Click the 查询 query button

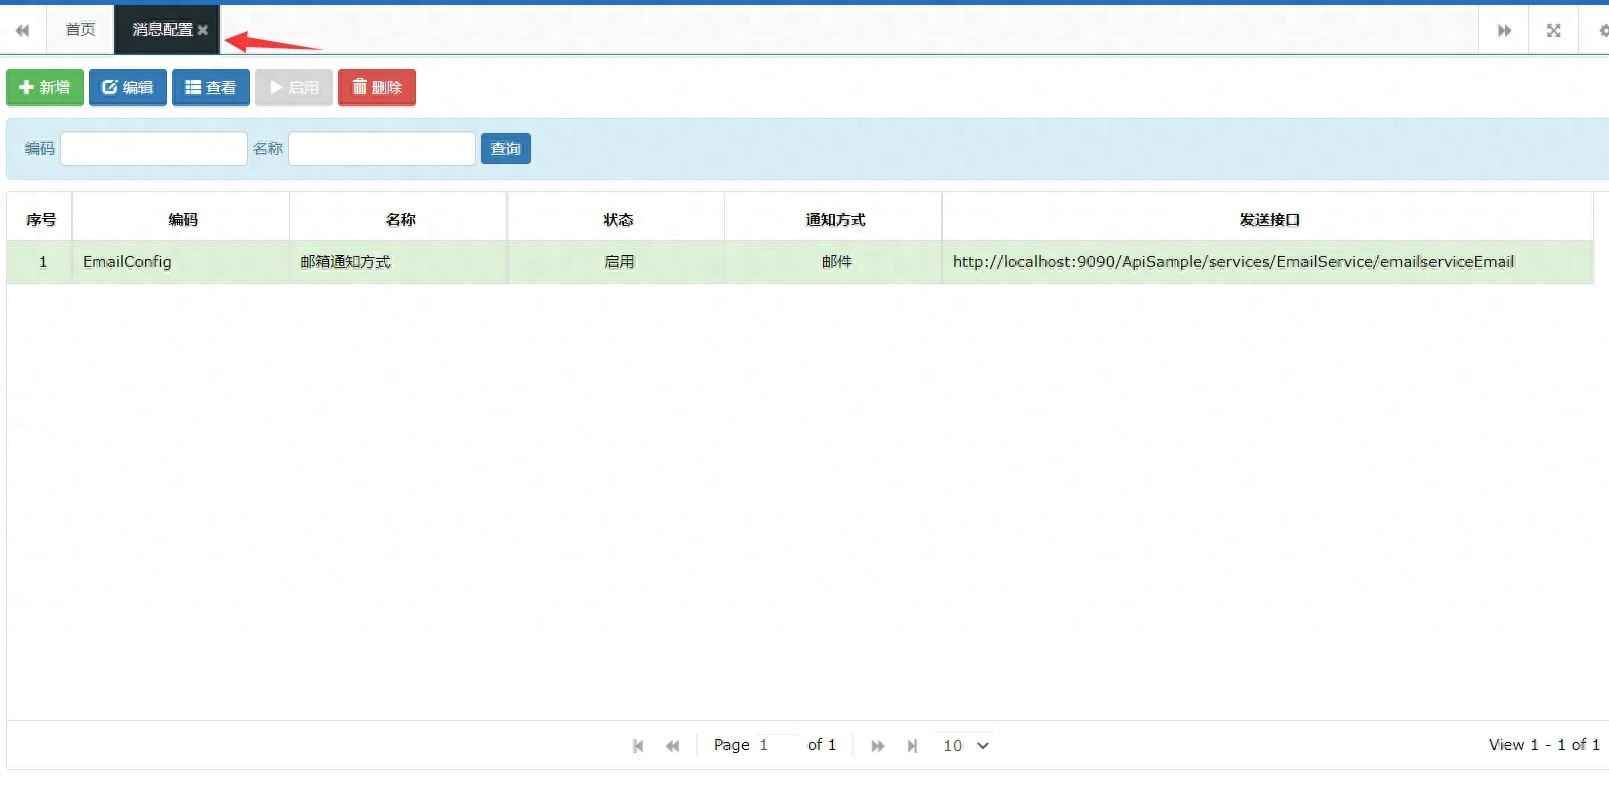[x=506, y=148]
